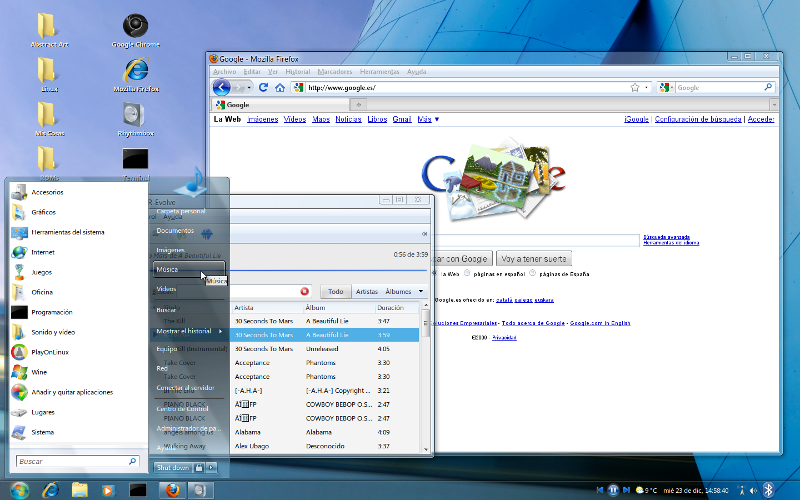The image size is (800, 500).
Task: Click the lock button beside Shut down
Action: pos(199,467)
